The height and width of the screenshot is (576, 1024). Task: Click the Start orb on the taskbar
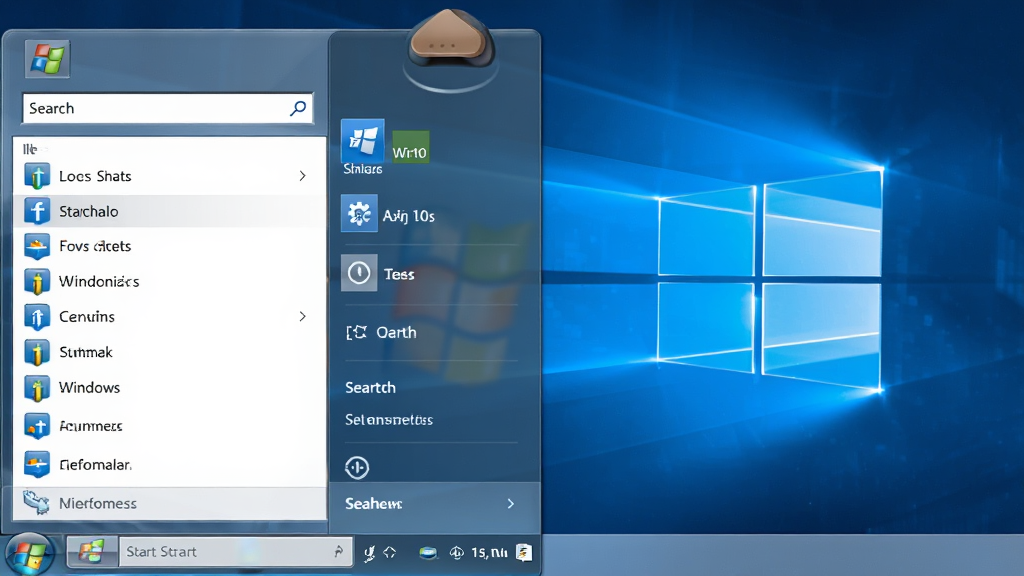(30, 554)
